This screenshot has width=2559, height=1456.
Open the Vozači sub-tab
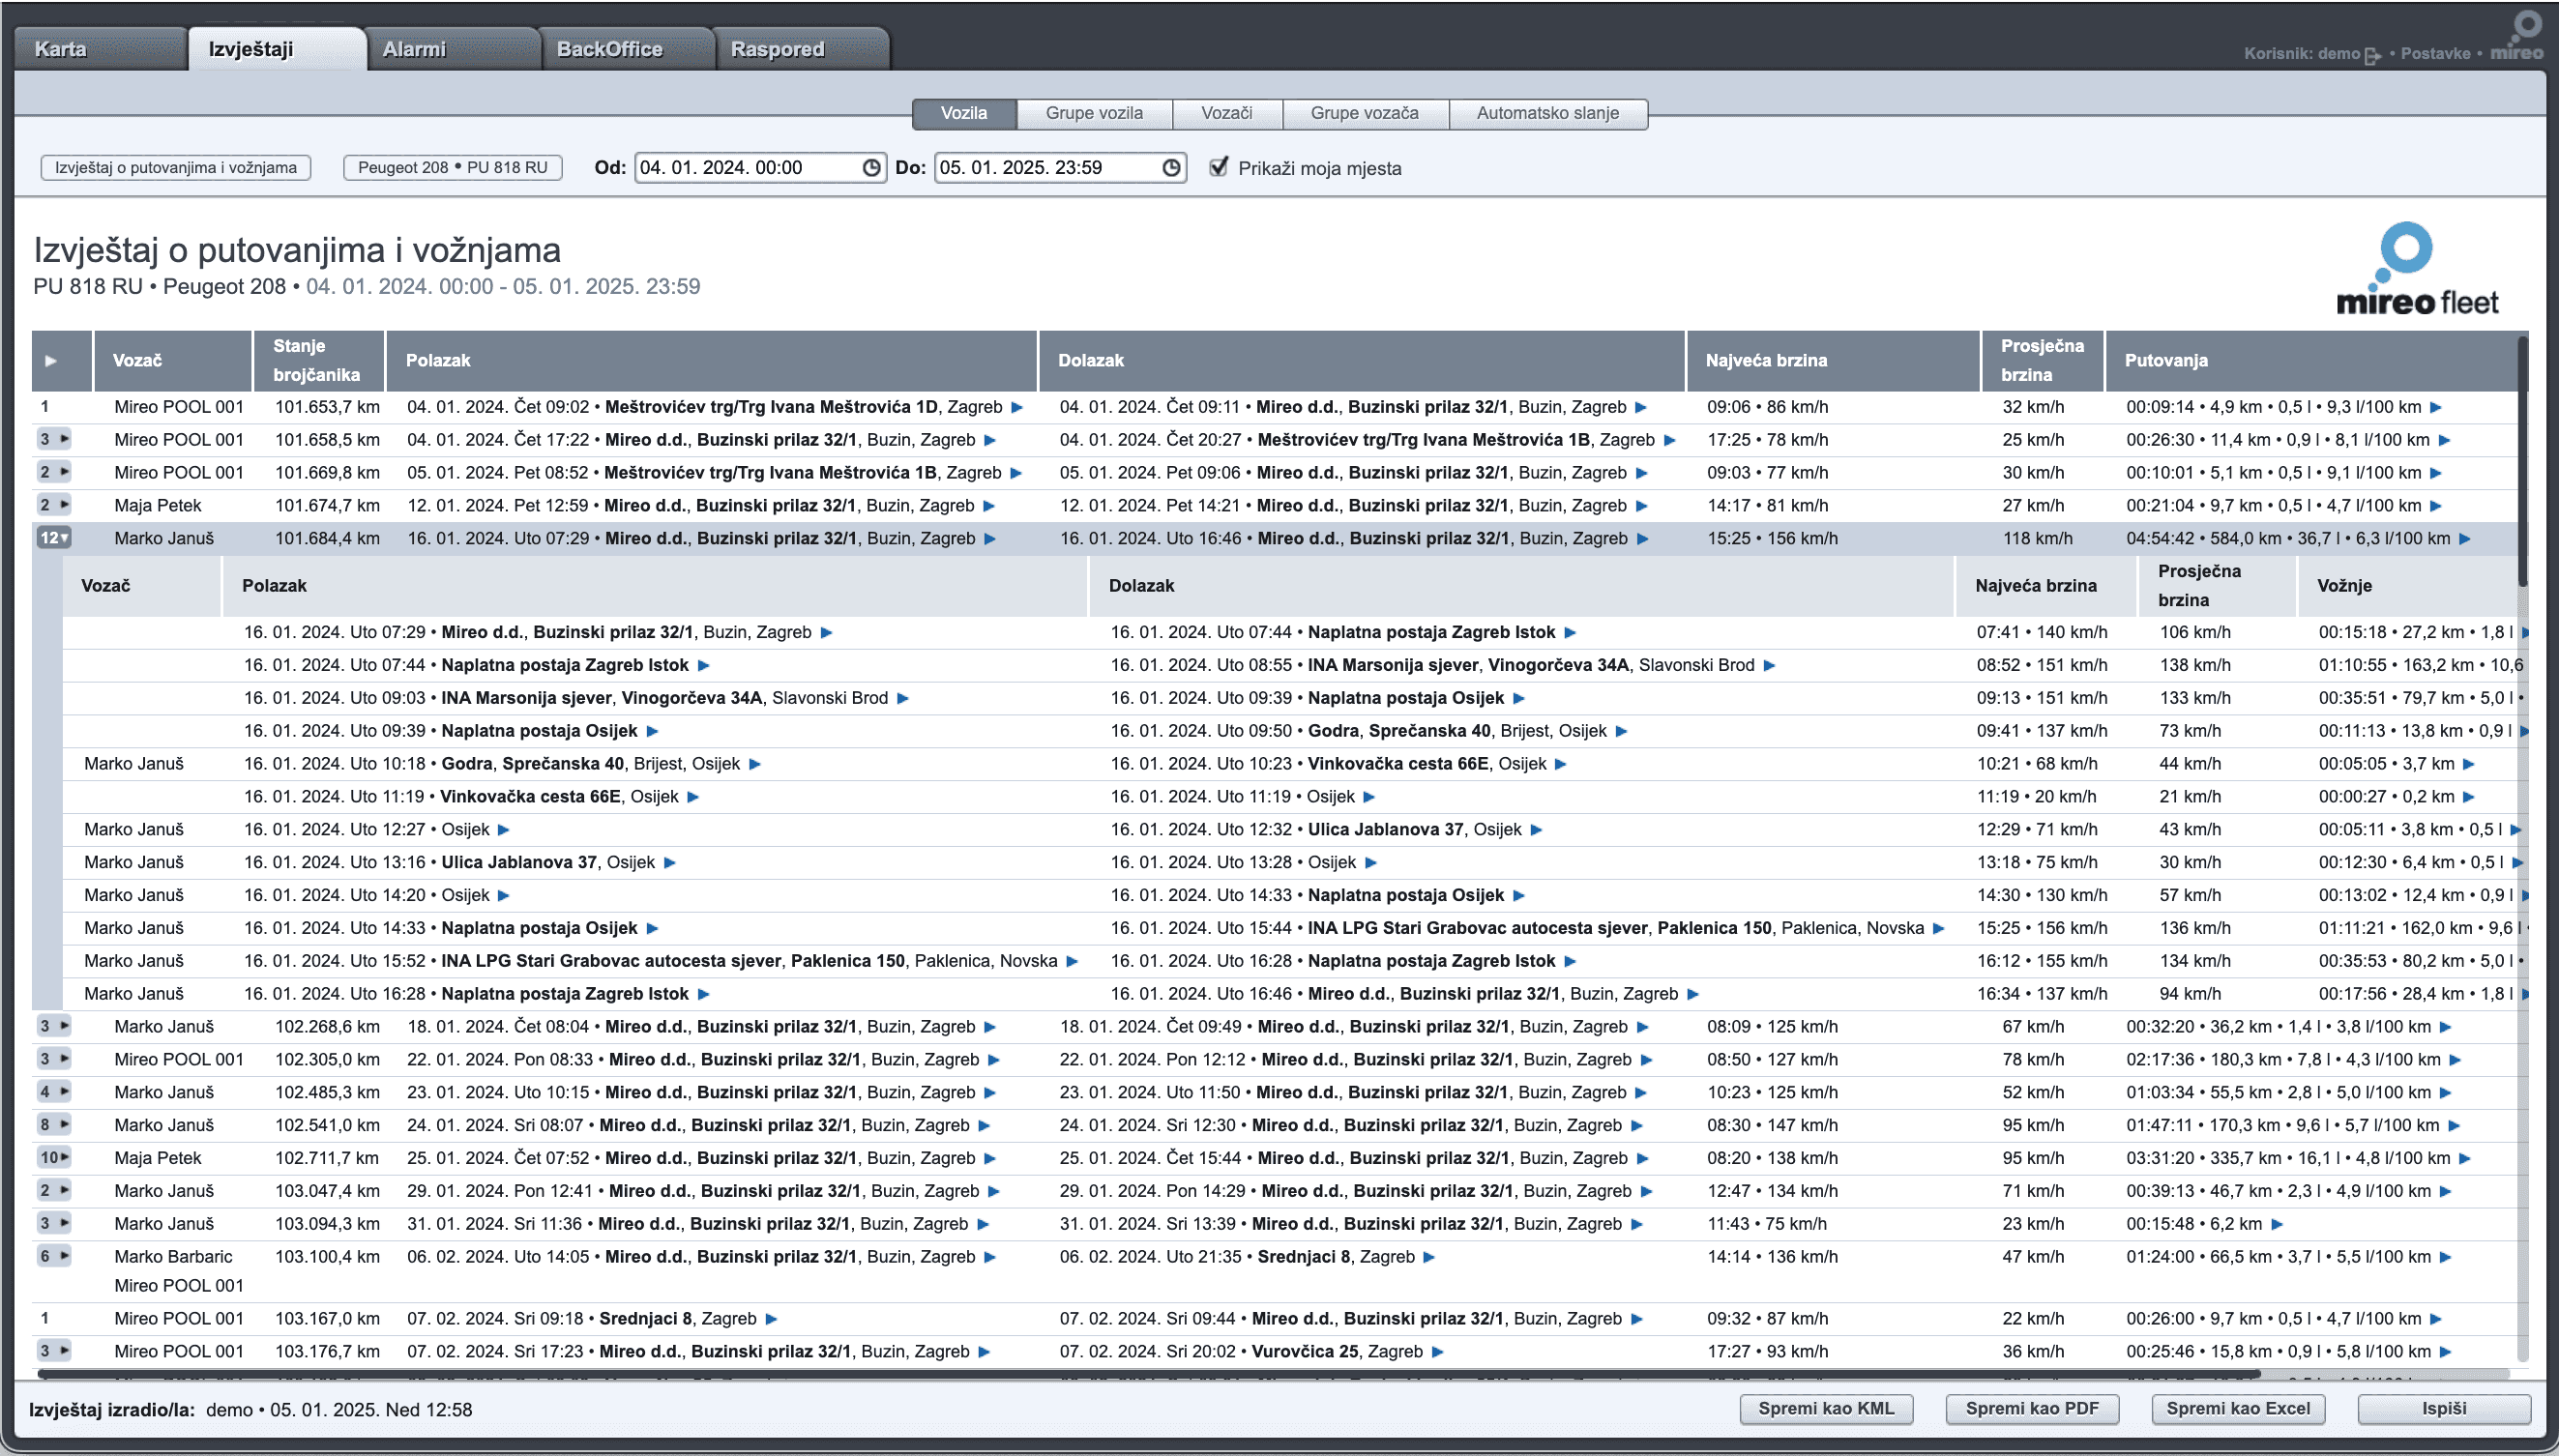point(1226,113)
